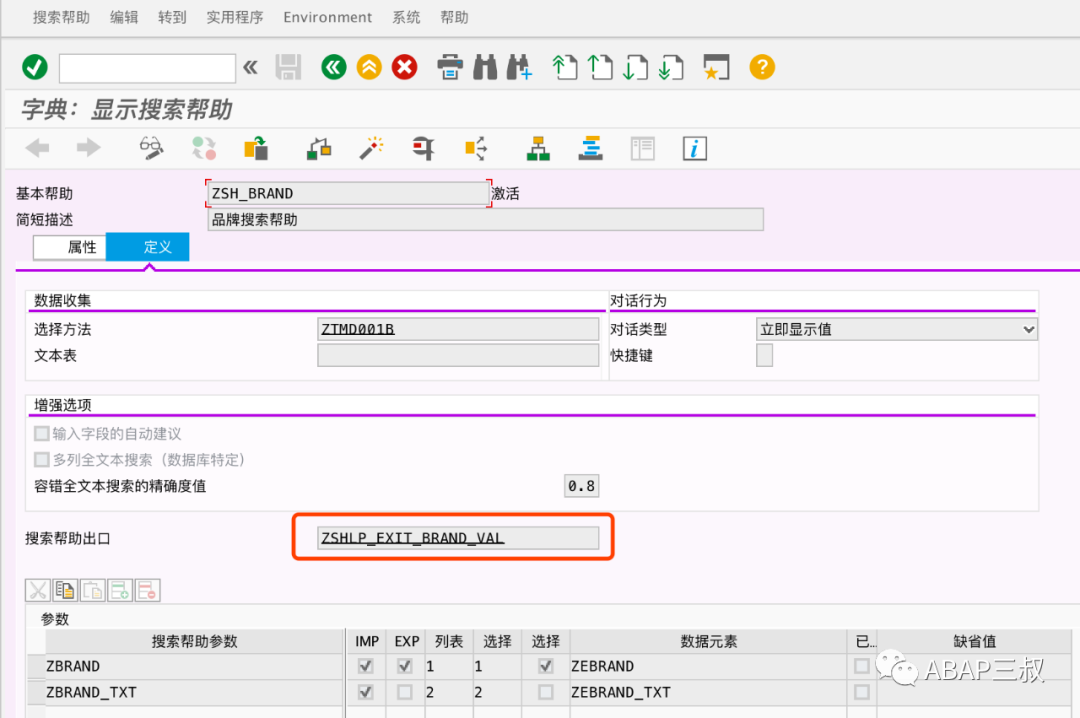This screenshot has height=718, width=1080.
Task: Click the paste icon above parameters table
Action: [92, 591]
